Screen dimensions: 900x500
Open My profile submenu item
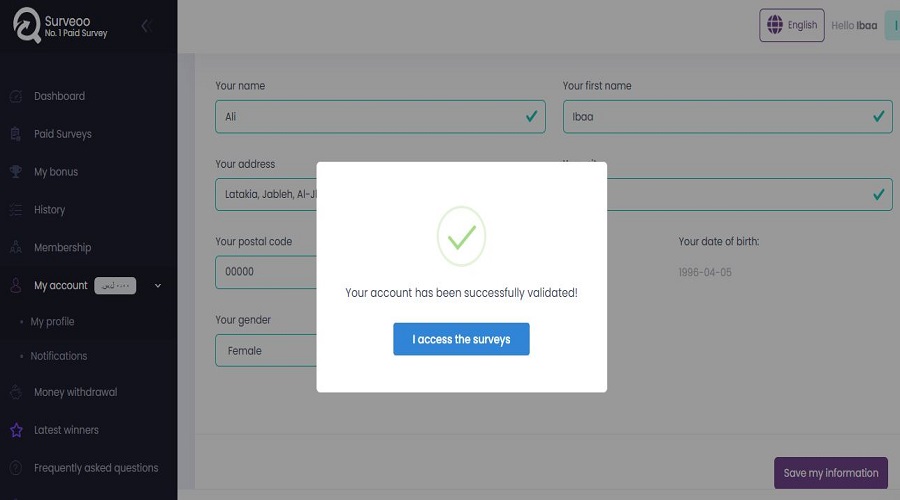pos(52,322)
